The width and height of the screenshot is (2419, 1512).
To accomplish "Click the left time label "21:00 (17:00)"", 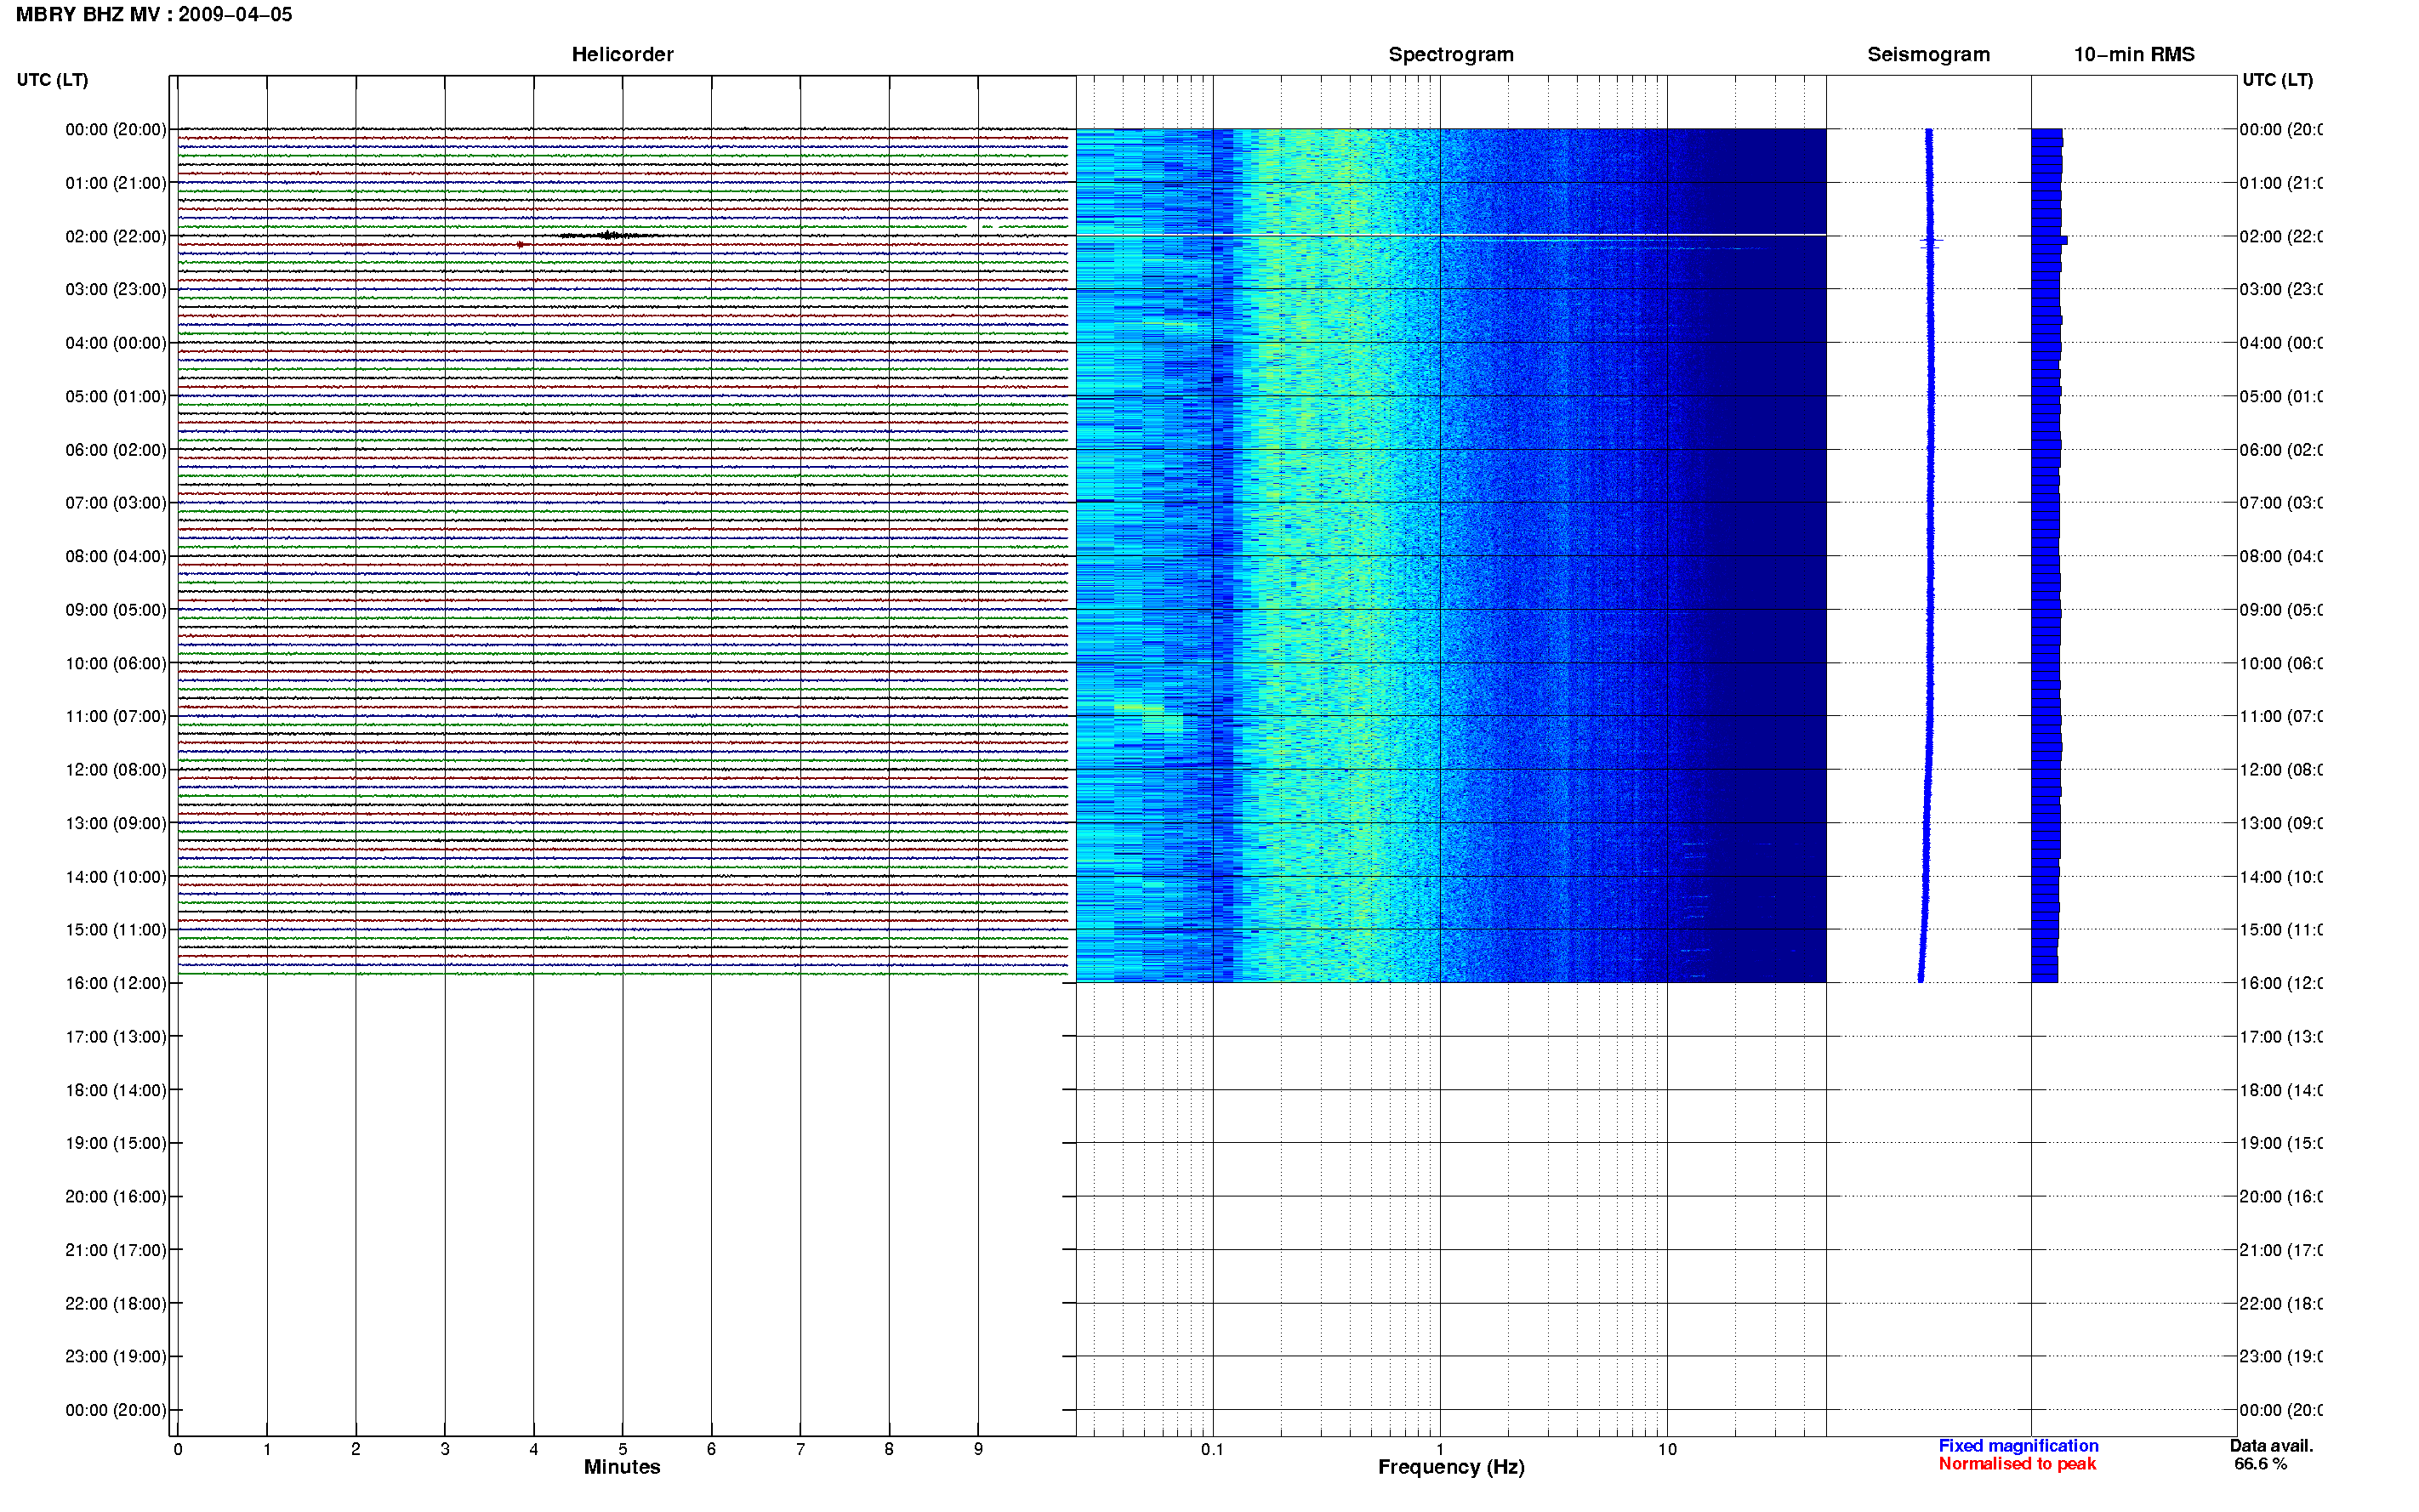I will coord(116,1250).
